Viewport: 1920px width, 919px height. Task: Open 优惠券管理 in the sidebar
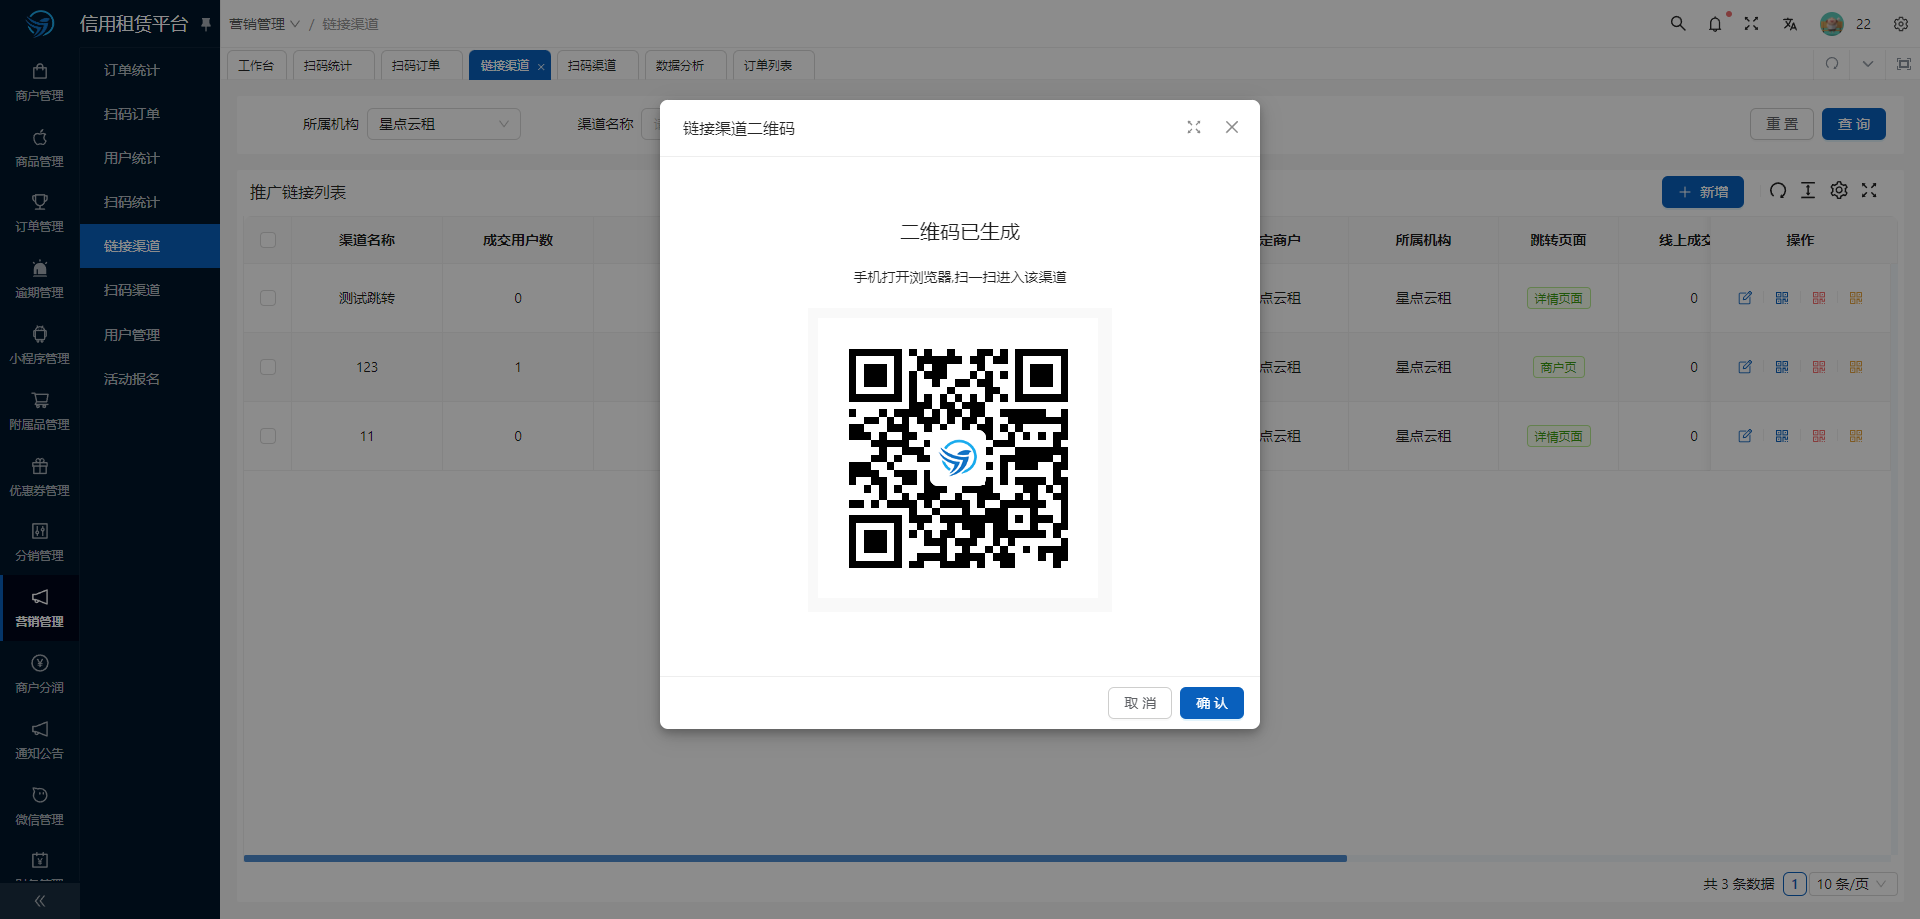40,477
